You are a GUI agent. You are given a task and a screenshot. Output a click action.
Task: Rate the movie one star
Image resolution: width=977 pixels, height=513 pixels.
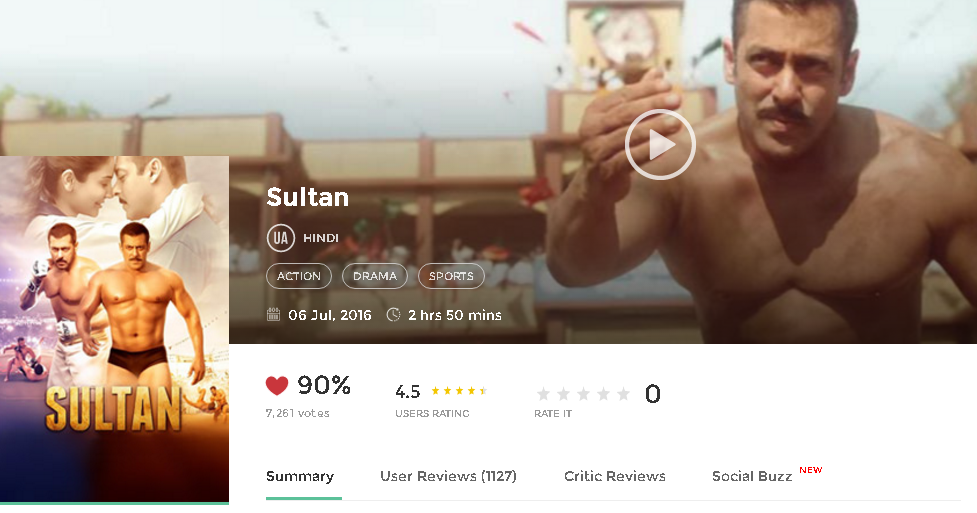click(x=544, y=394)
